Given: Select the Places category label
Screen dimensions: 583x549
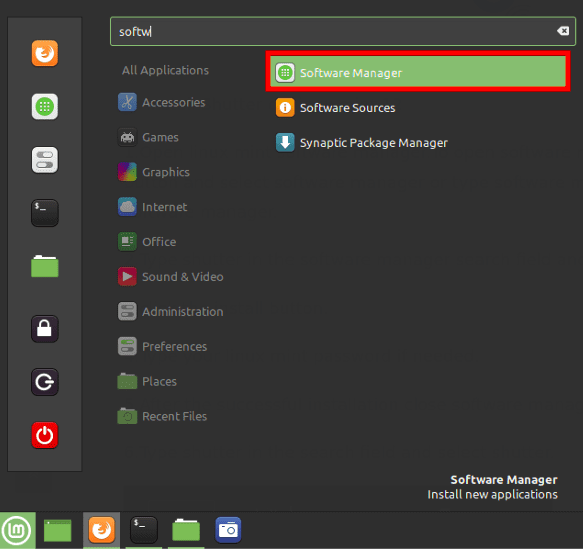Looking at the screenshot, I should [160, 381].
